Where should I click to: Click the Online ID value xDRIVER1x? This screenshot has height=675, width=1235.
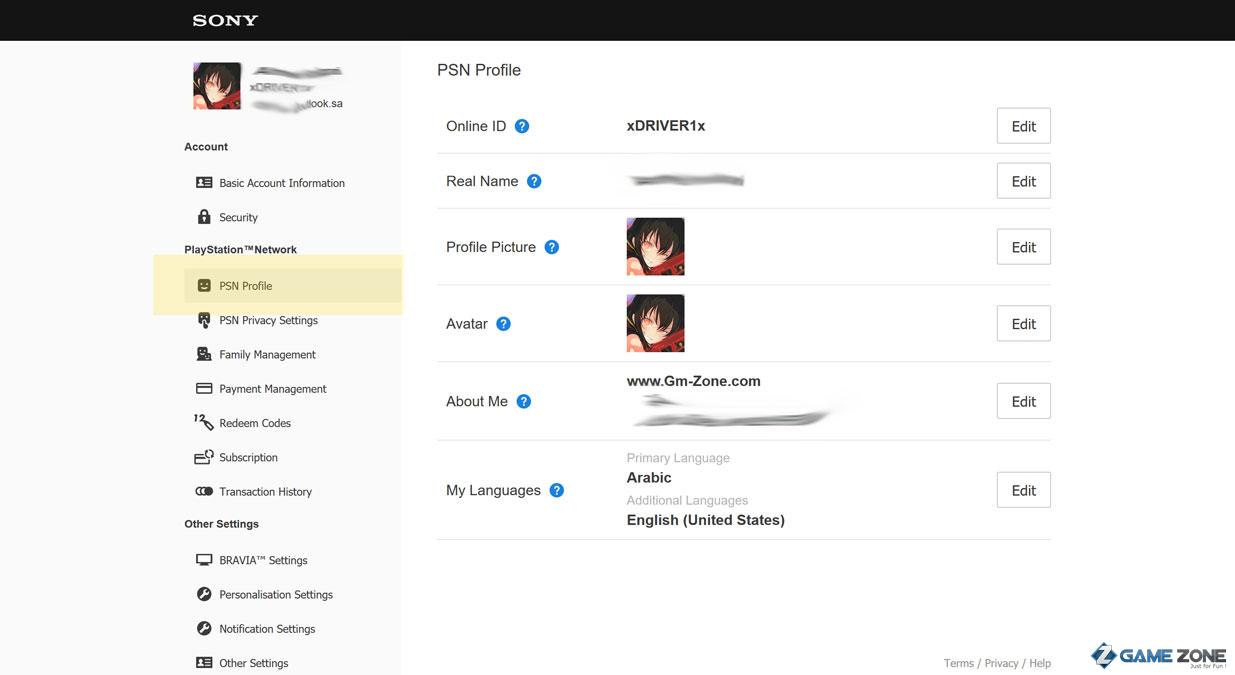pyautogui.click(x=666, y=126)
